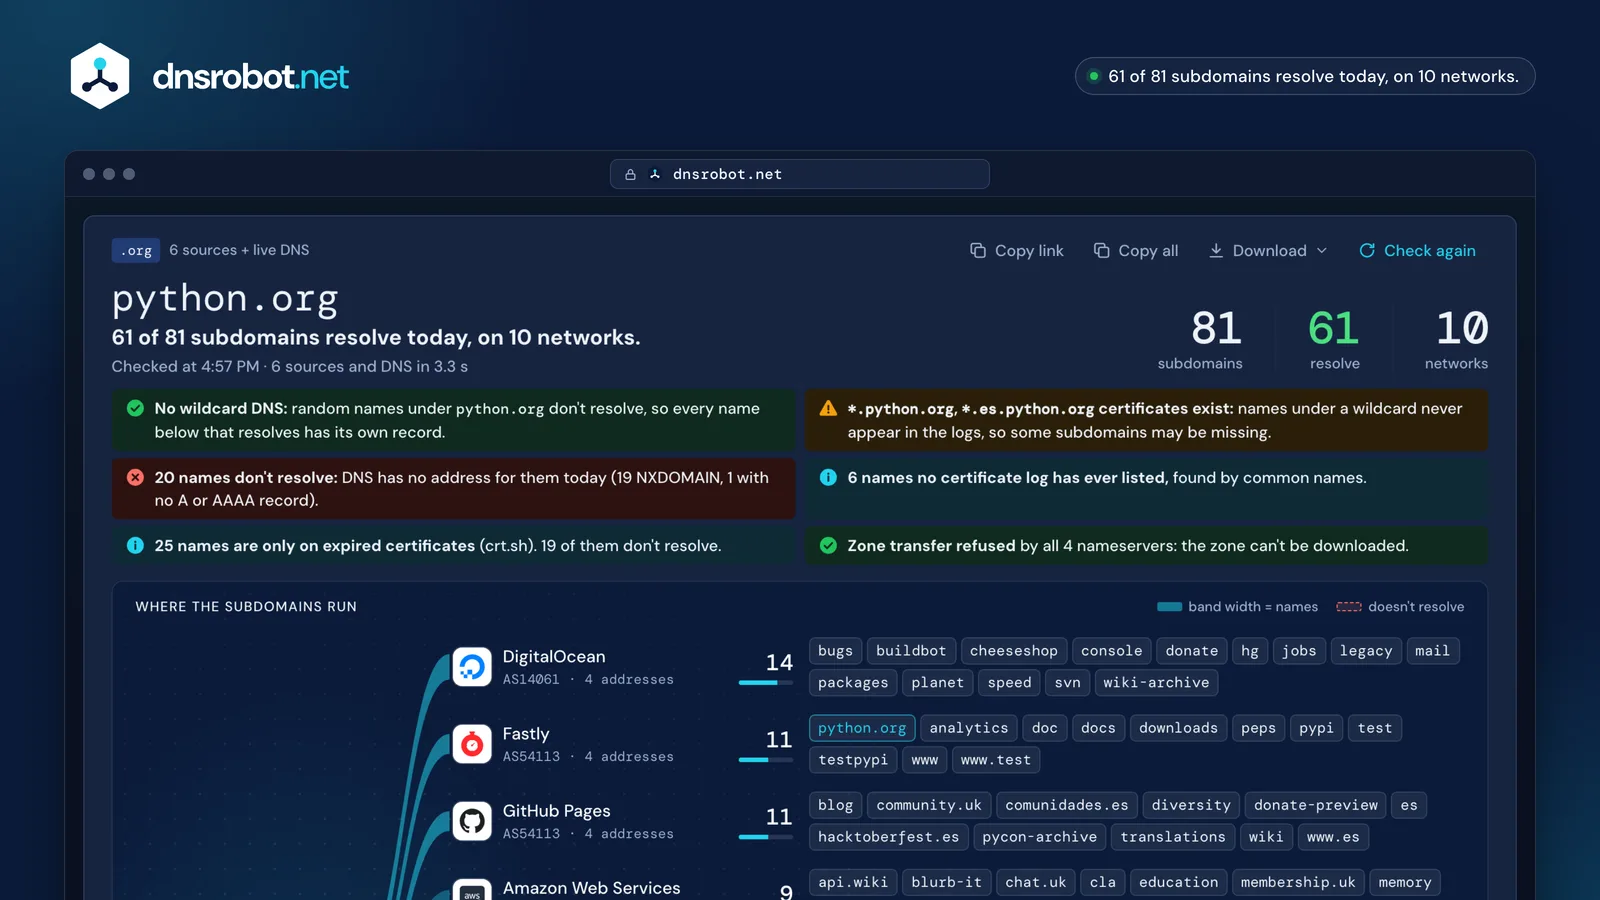Click the red X icon beside '20 names don't resolve'

click(135, 477)
